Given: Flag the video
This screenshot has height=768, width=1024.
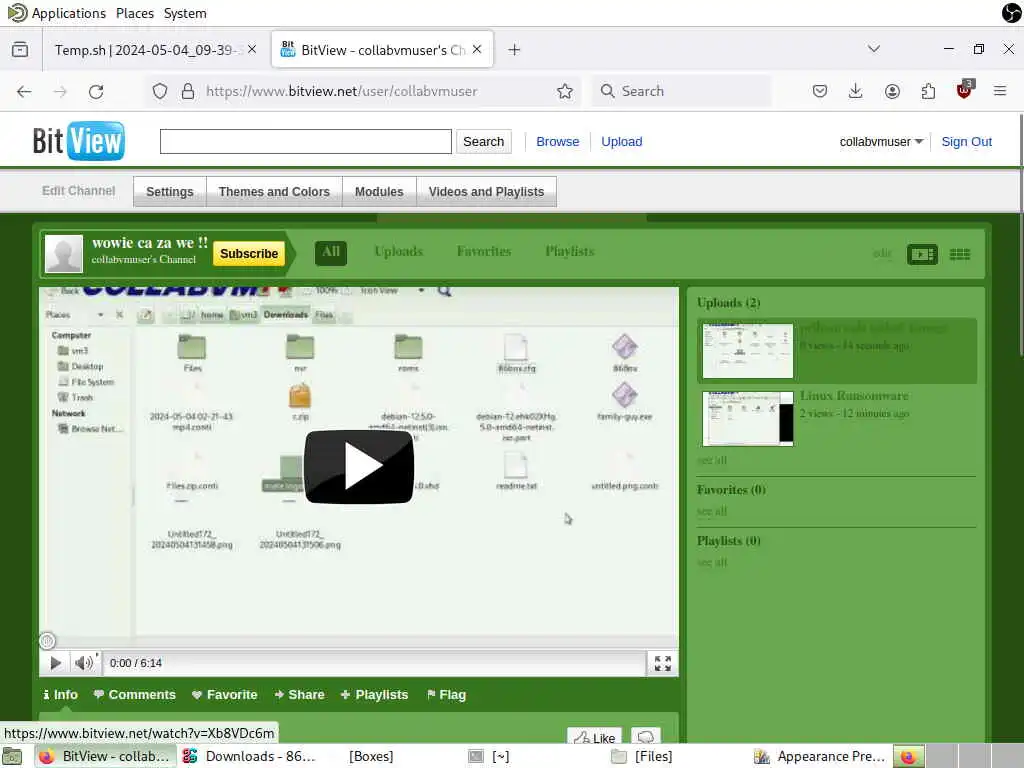Looking at the screenshot, I should click(x=446, y=695).
